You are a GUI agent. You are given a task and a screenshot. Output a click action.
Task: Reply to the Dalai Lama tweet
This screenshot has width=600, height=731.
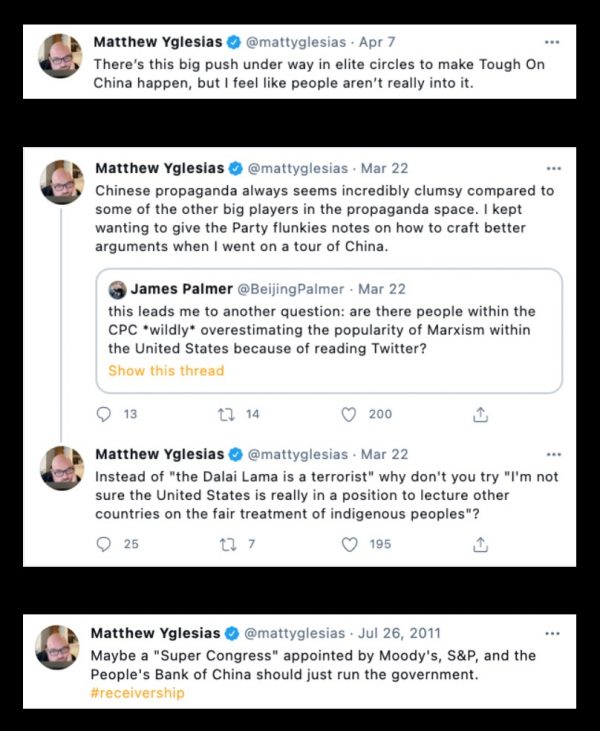[x=104, y=544]
